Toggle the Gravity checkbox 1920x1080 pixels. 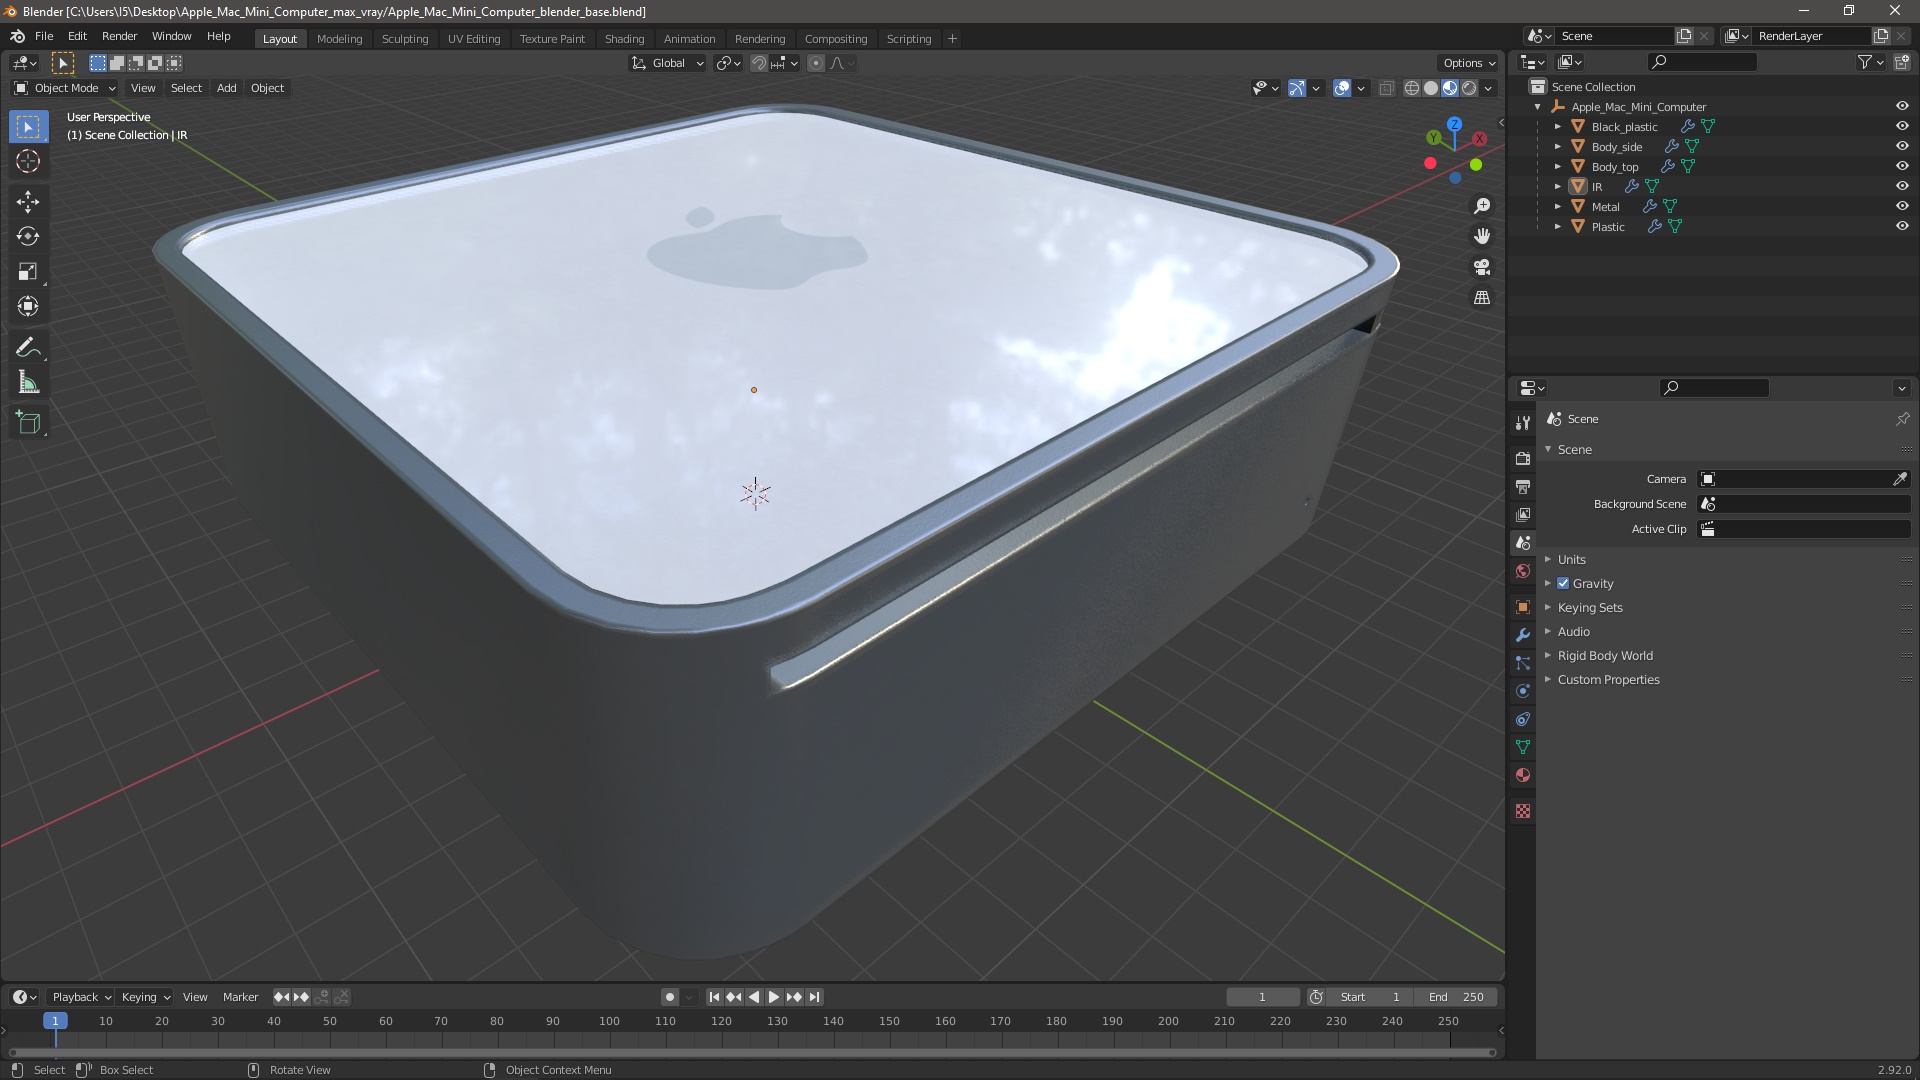coord(1563,583)
